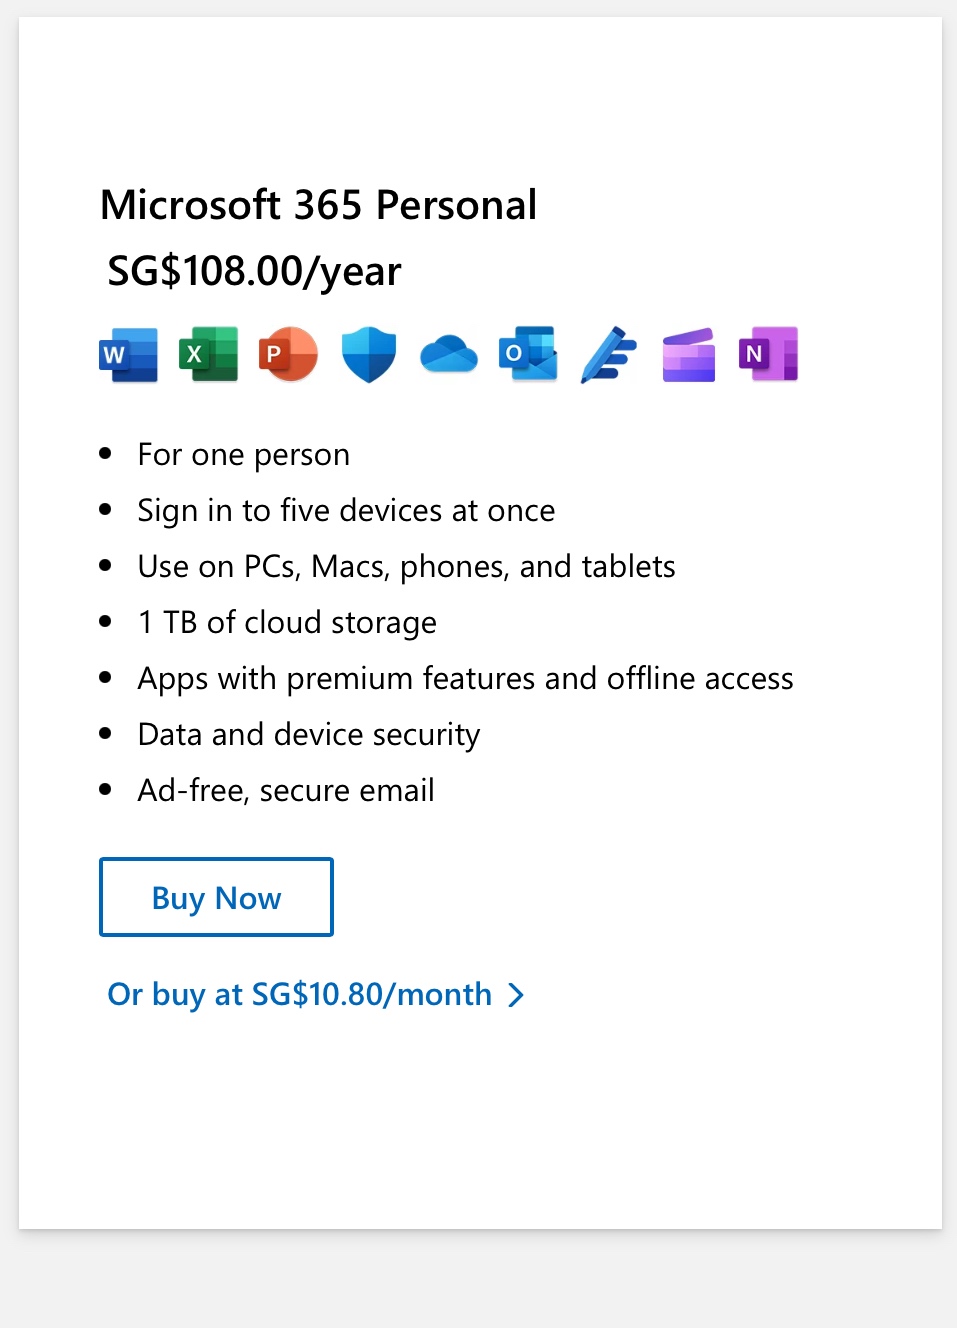The width and height of the screenshot is (957, 1328).
Task: Click the Clipchamp video icon
Action: pos(689,355)
